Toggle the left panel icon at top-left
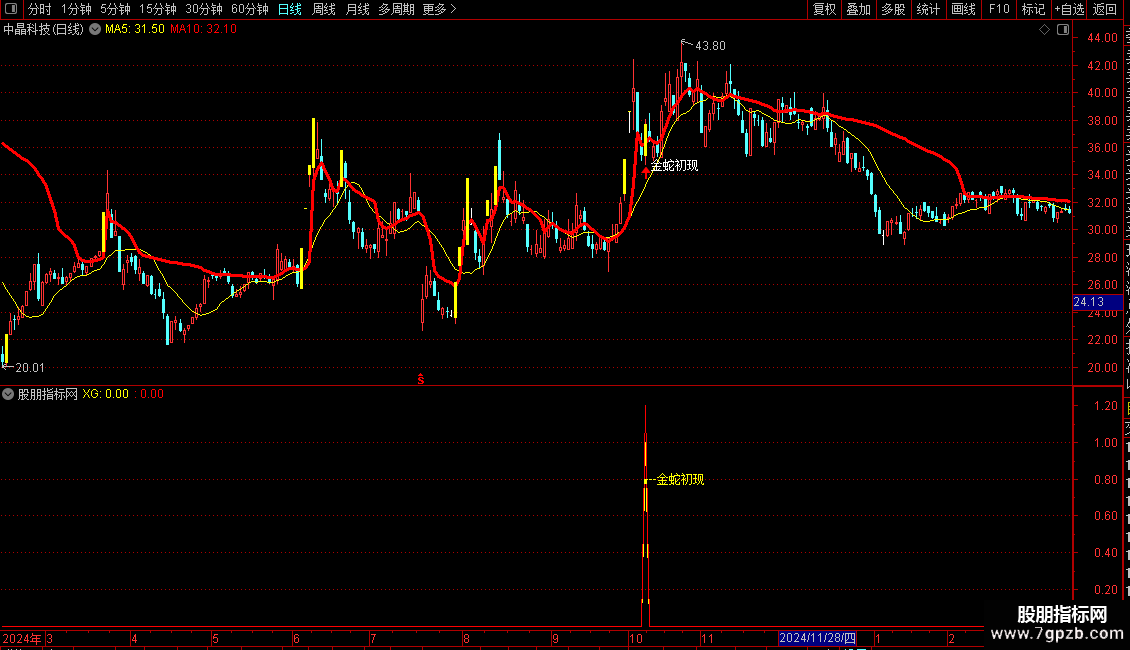Viewport: 1130px width, 650px height. click(11, 9)
